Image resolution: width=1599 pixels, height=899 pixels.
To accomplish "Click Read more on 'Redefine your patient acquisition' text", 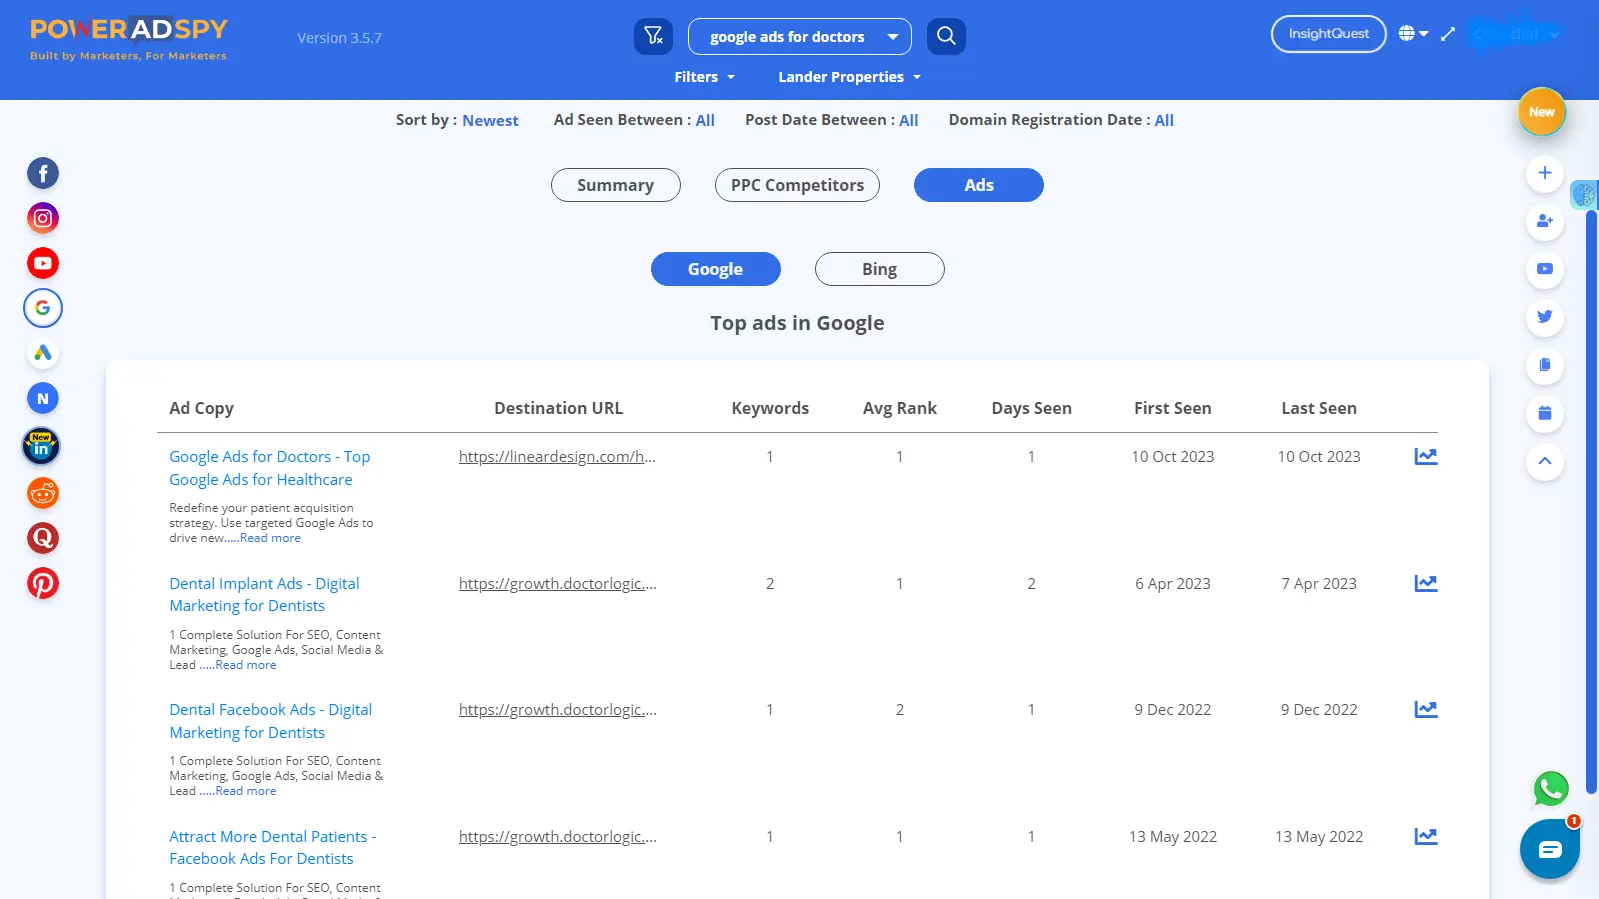I will (270, 538).
